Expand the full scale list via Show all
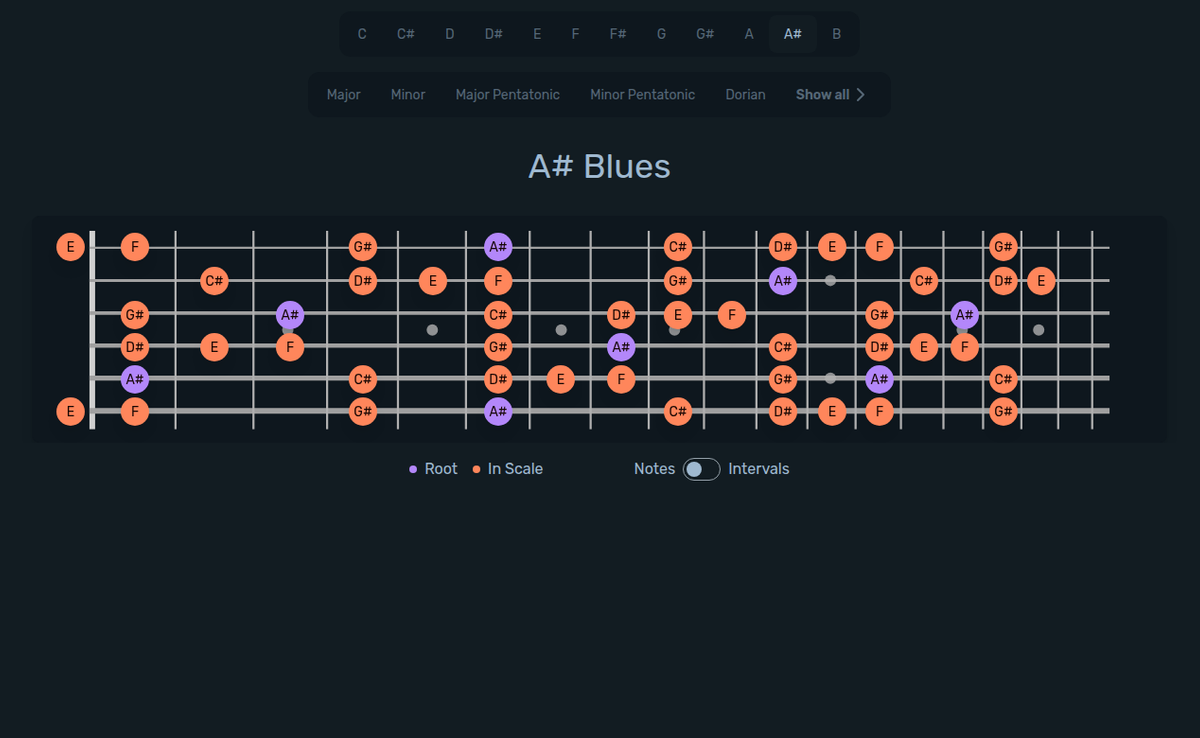Image resolution: width=1200 pixels, height=738 pixels. point(829,94)
